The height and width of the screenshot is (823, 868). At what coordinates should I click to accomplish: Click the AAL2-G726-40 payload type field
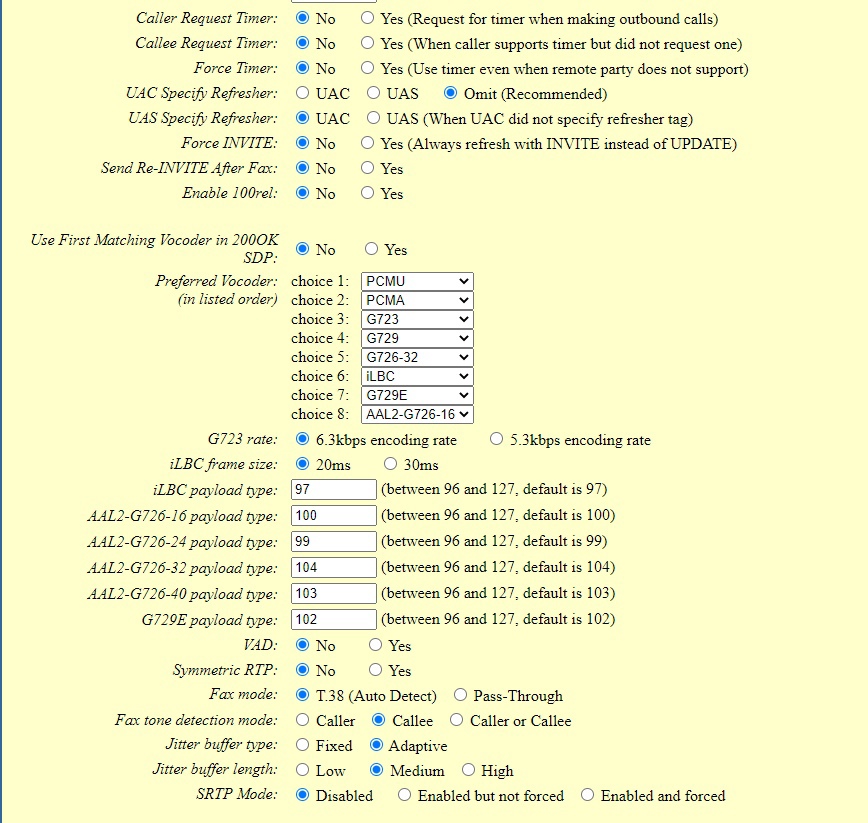(334, 593)
